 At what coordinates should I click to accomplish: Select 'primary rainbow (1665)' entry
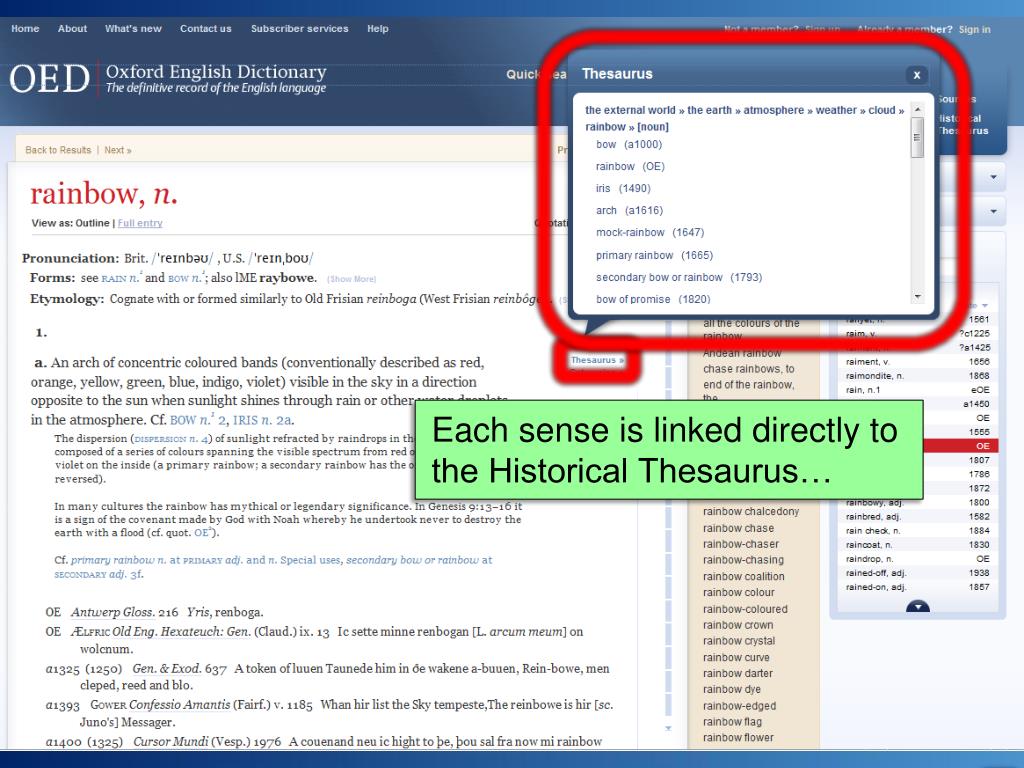654,255
